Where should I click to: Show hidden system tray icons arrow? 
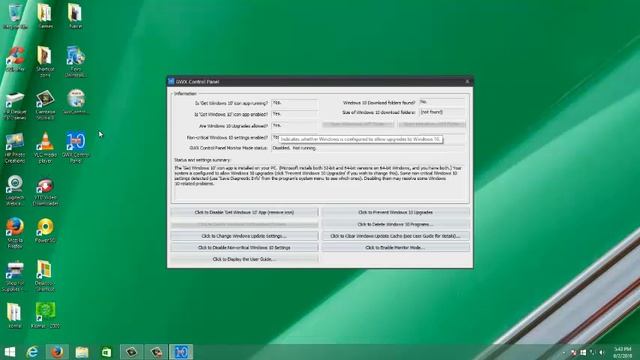click(564, 352)
